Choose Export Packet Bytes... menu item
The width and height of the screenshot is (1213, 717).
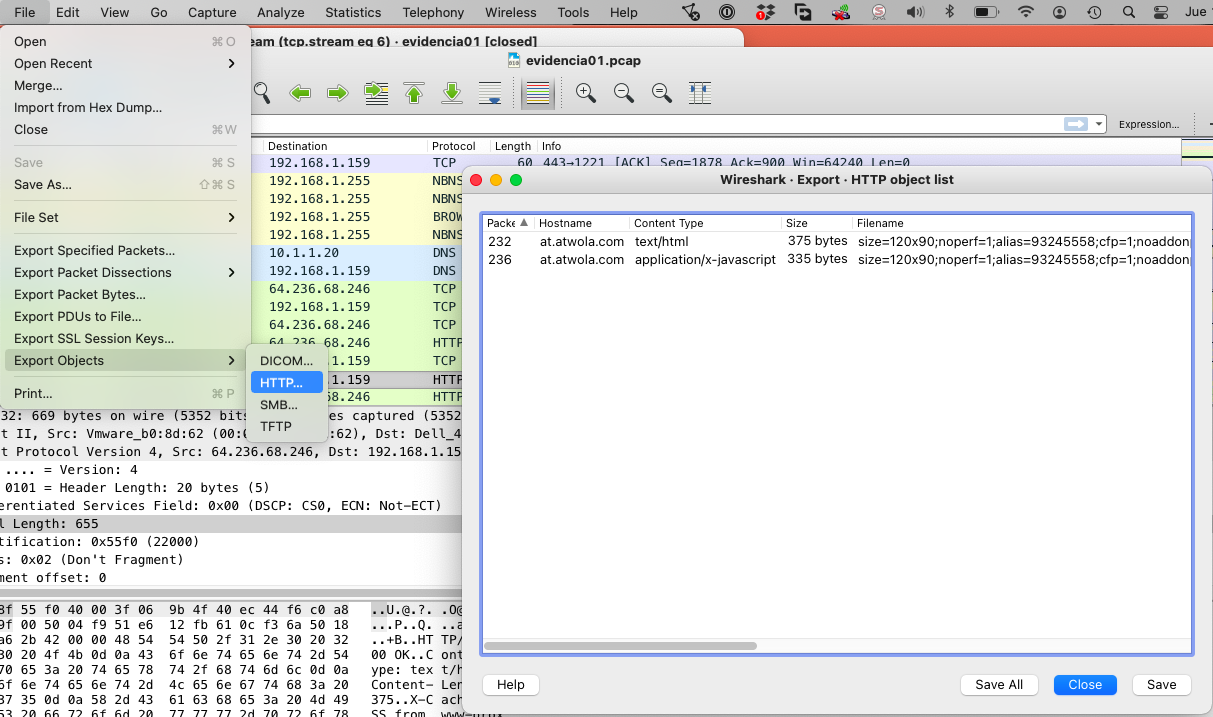point(80,294)
